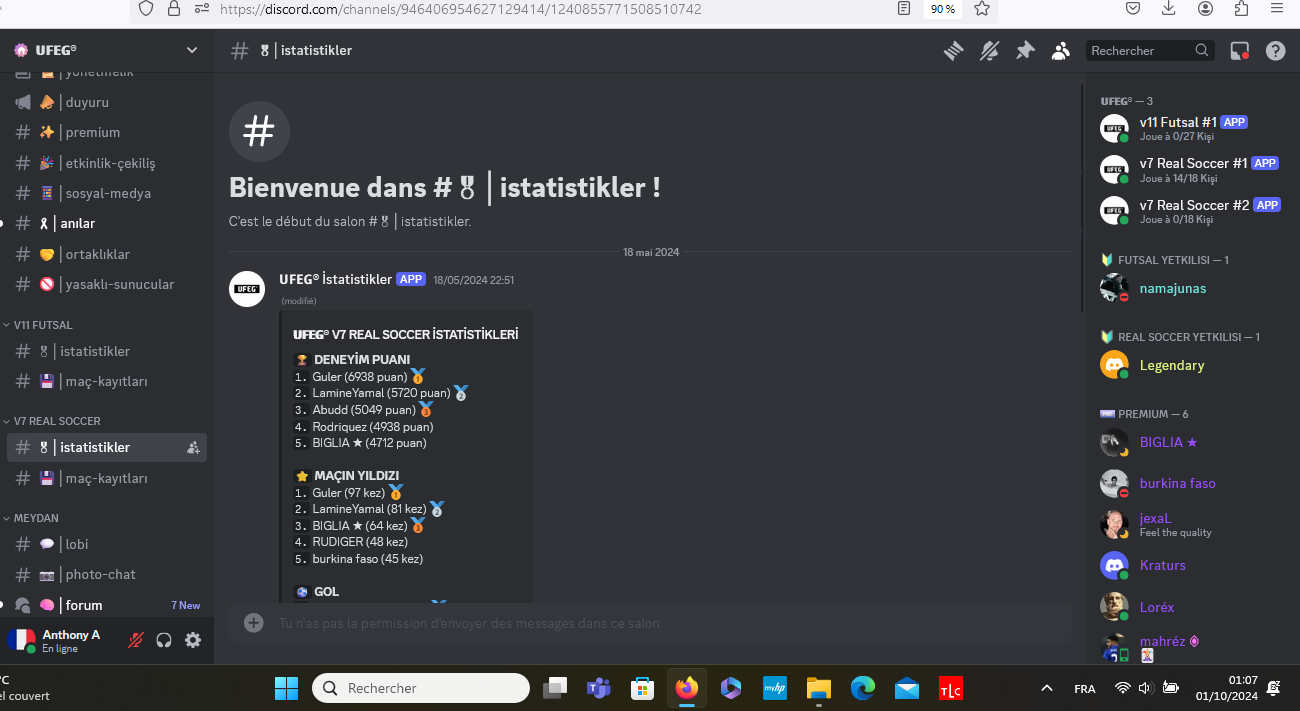Click the UFEG İstatistikler bot avatar
The image size is (1300, 711).
coord(247,289)
